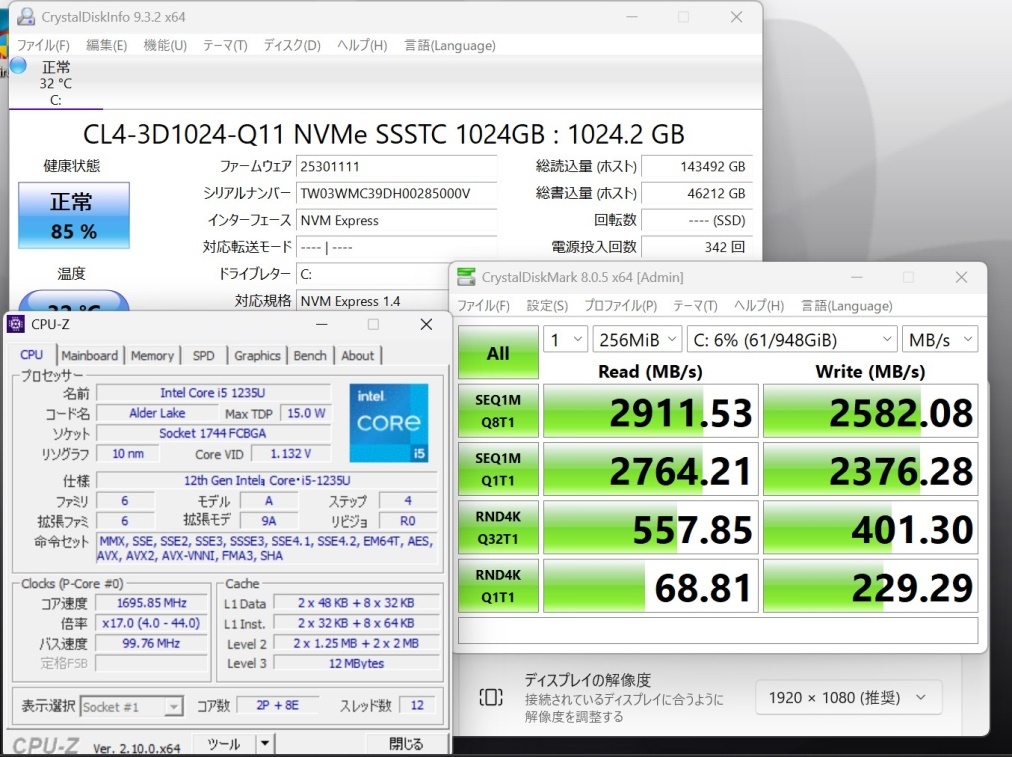Click the empty comment field in CrystalDiskMark

(718, 631)
